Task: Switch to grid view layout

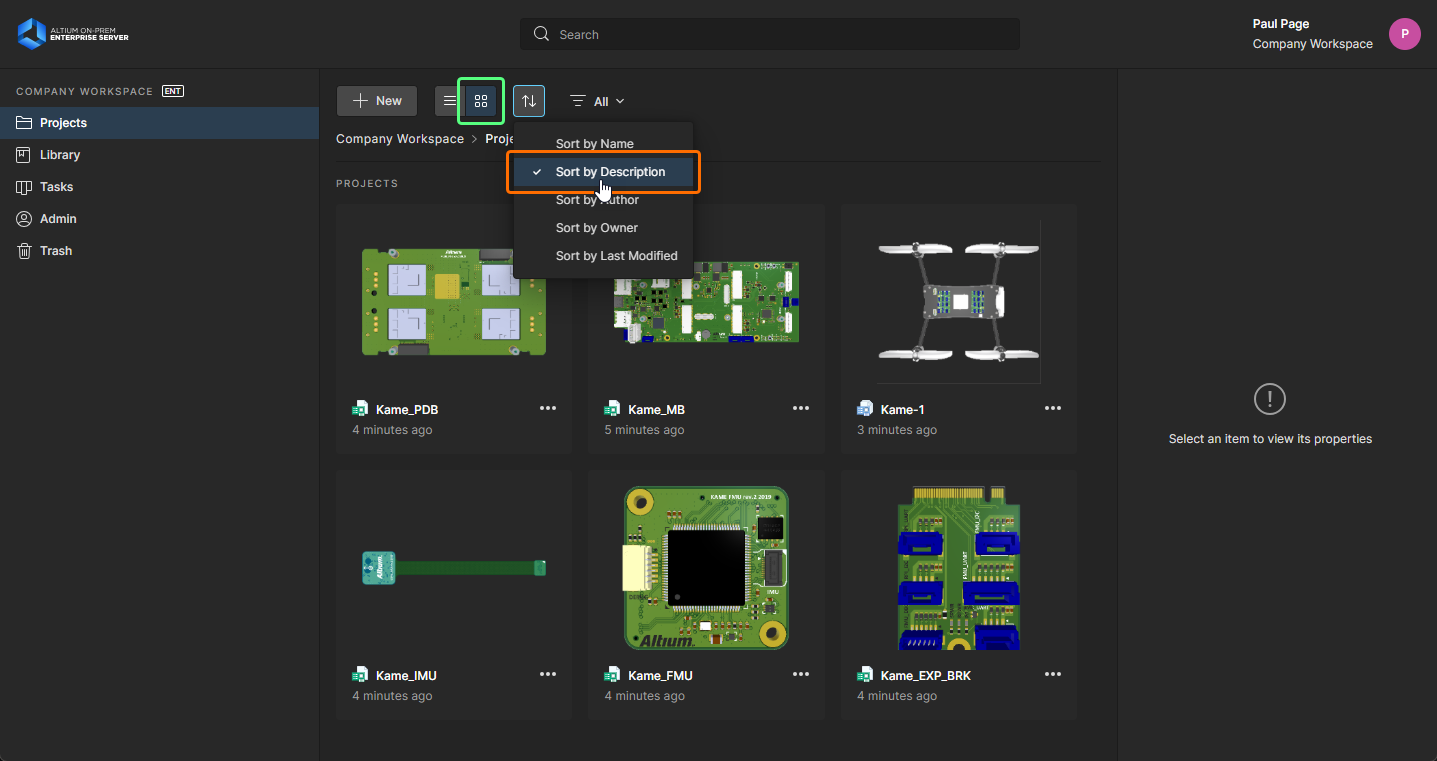Action: coord(481,101)
